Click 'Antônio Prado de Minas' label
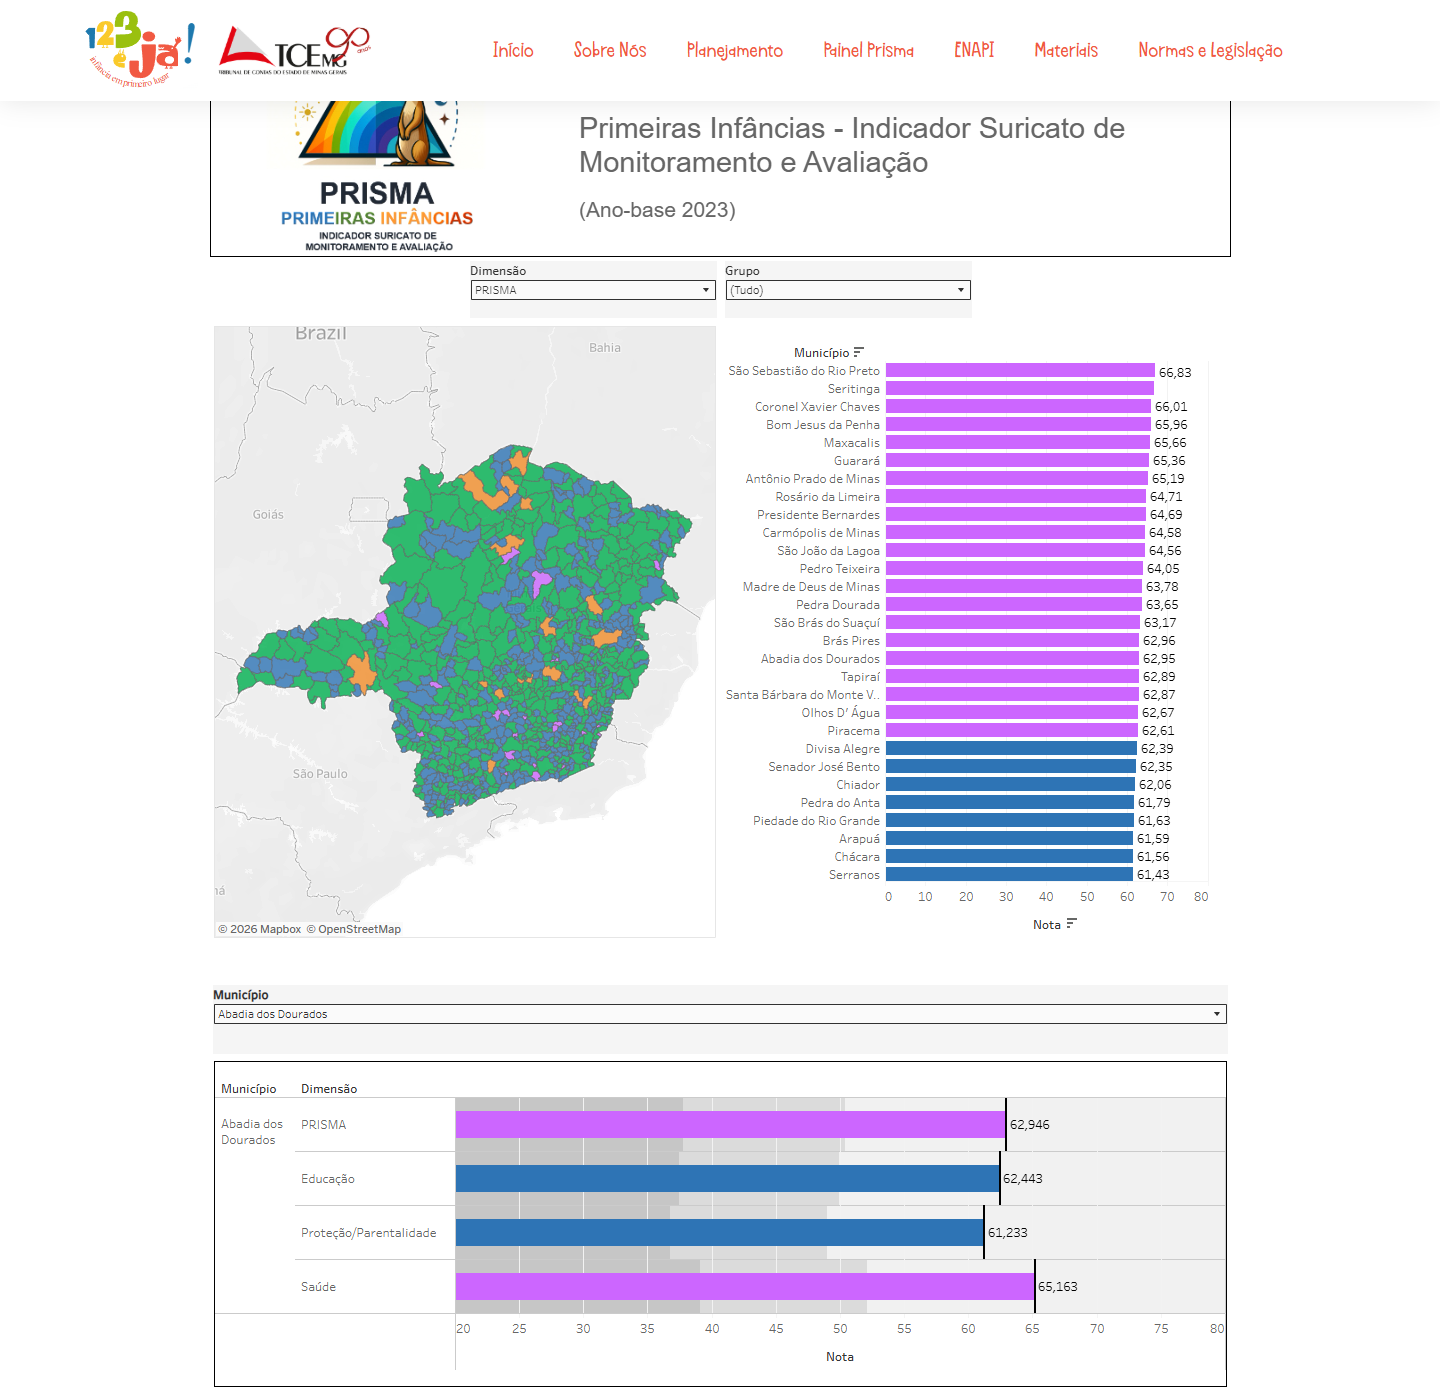Image resolution: width=1440 pixels, height=1400 pixels. point(813,479)
